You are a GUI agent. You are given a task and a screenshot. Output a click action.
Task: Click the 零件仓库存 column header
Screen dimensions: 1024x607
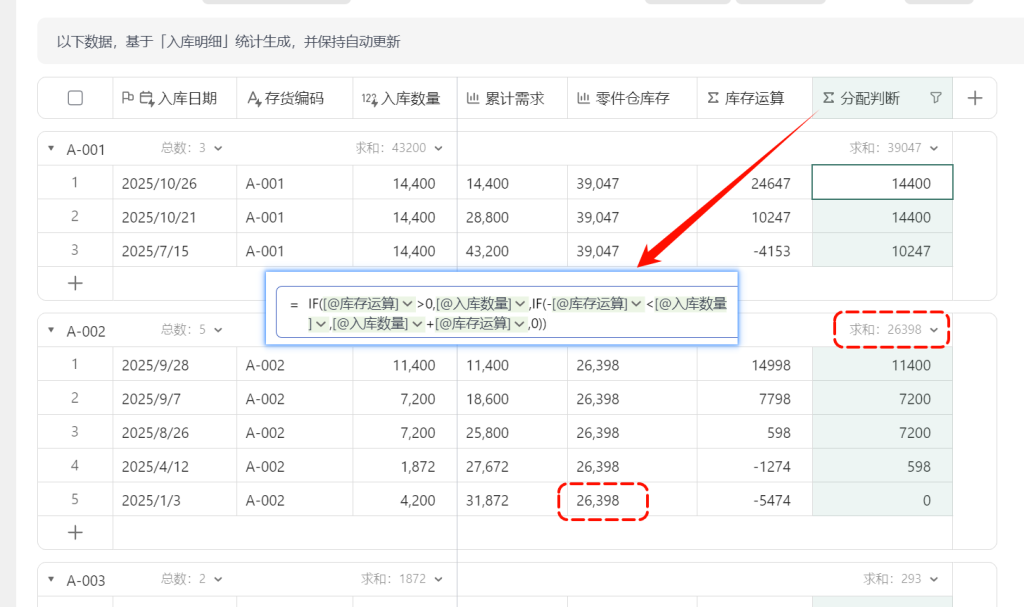coord(632,98)
